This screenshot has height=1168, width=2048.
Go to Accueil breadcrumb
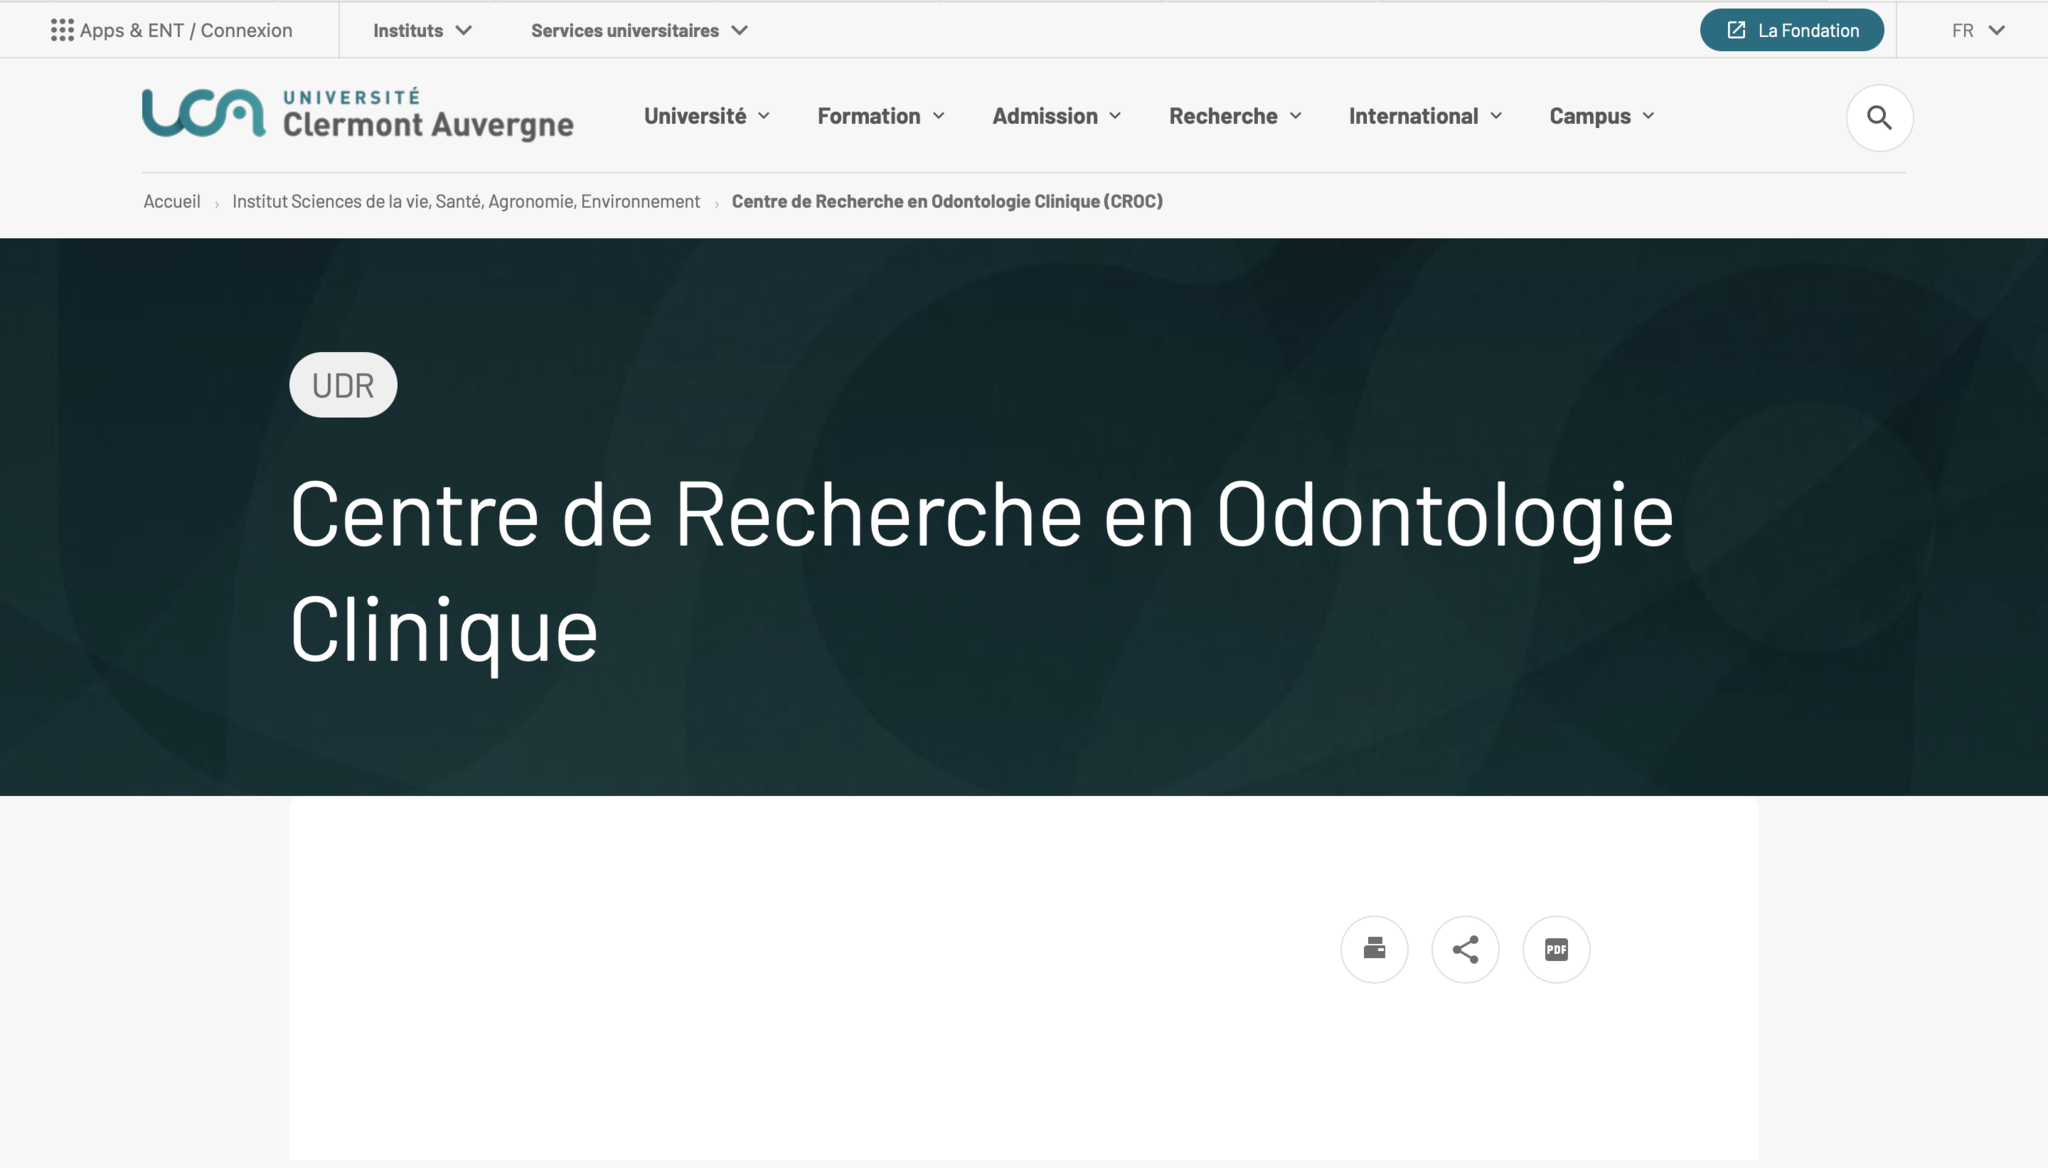pos(172,201)
